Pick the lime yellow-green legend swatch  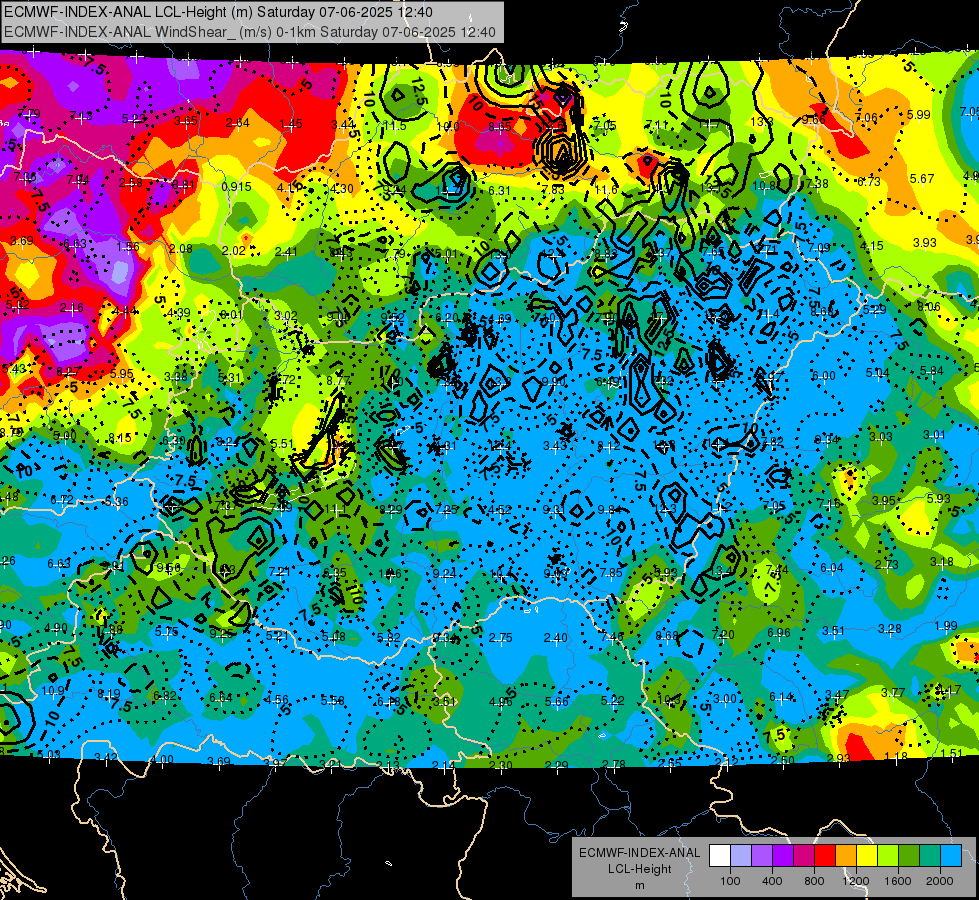click(x=888, y=856)
